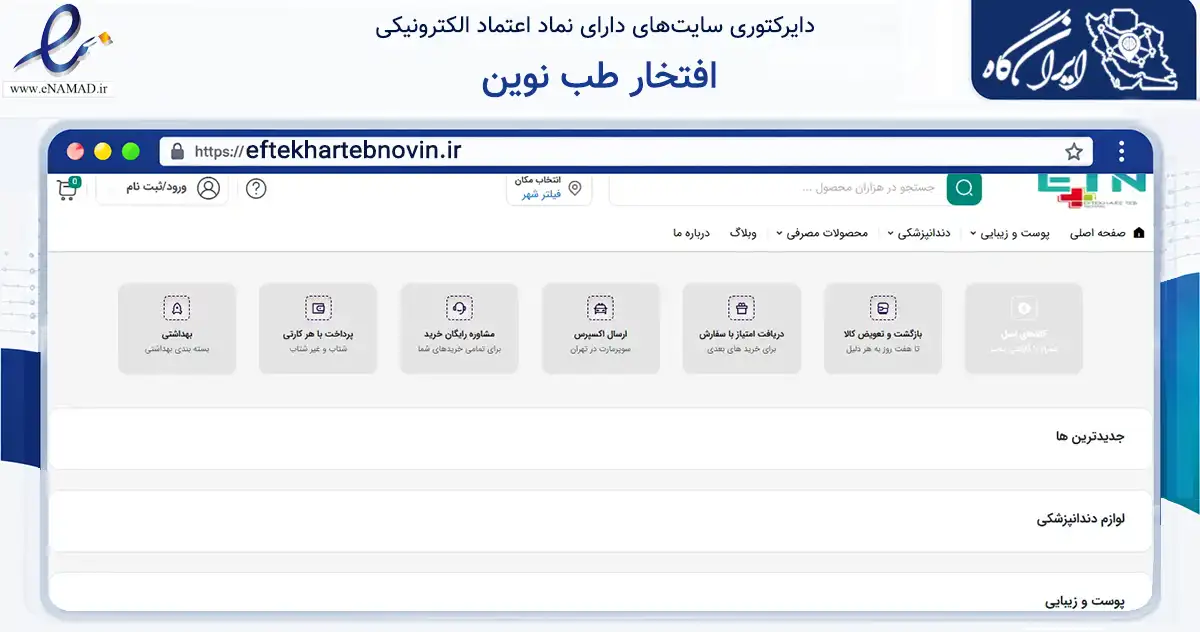Click the car icon for ارسال اکسپرس
1200x632 pixels.
click(x=600, y=308)
